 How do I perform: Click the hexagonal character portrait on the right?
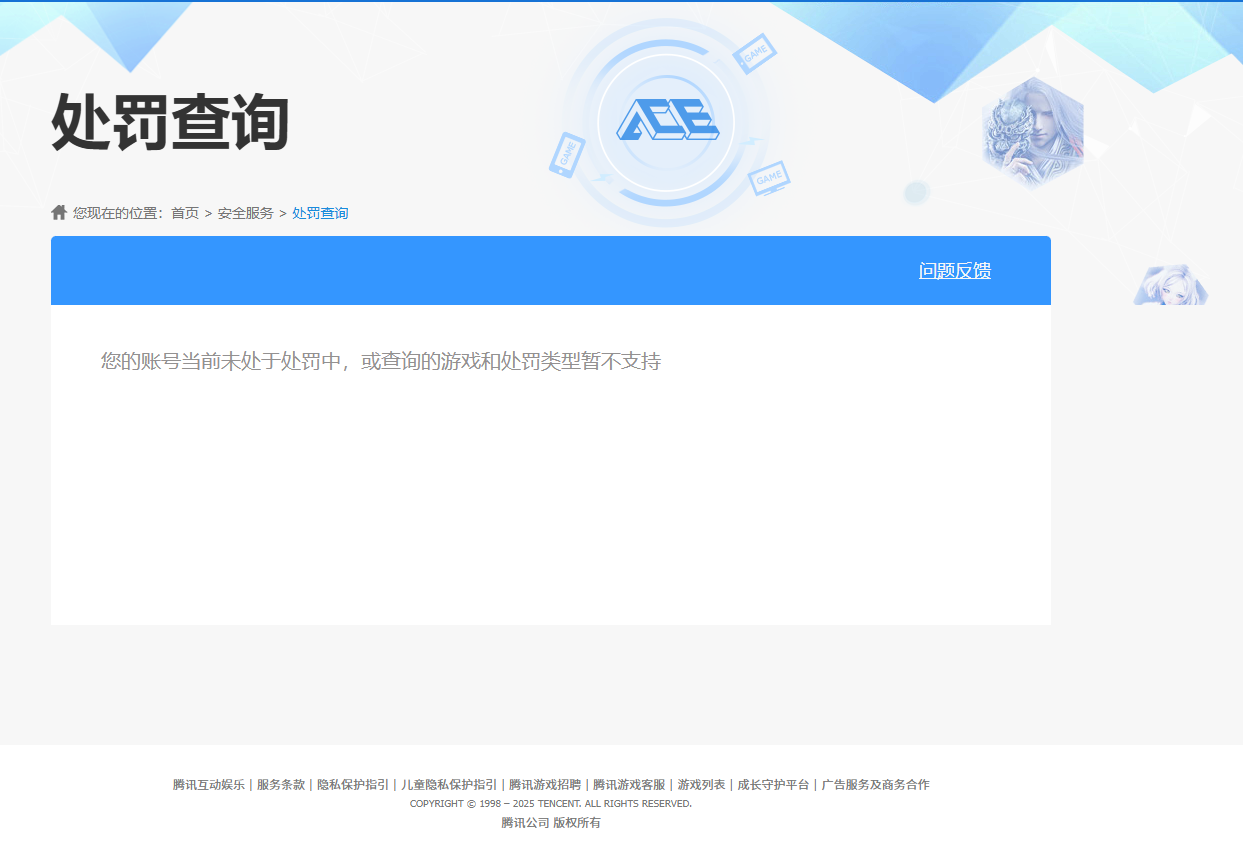pos(1032,128)
